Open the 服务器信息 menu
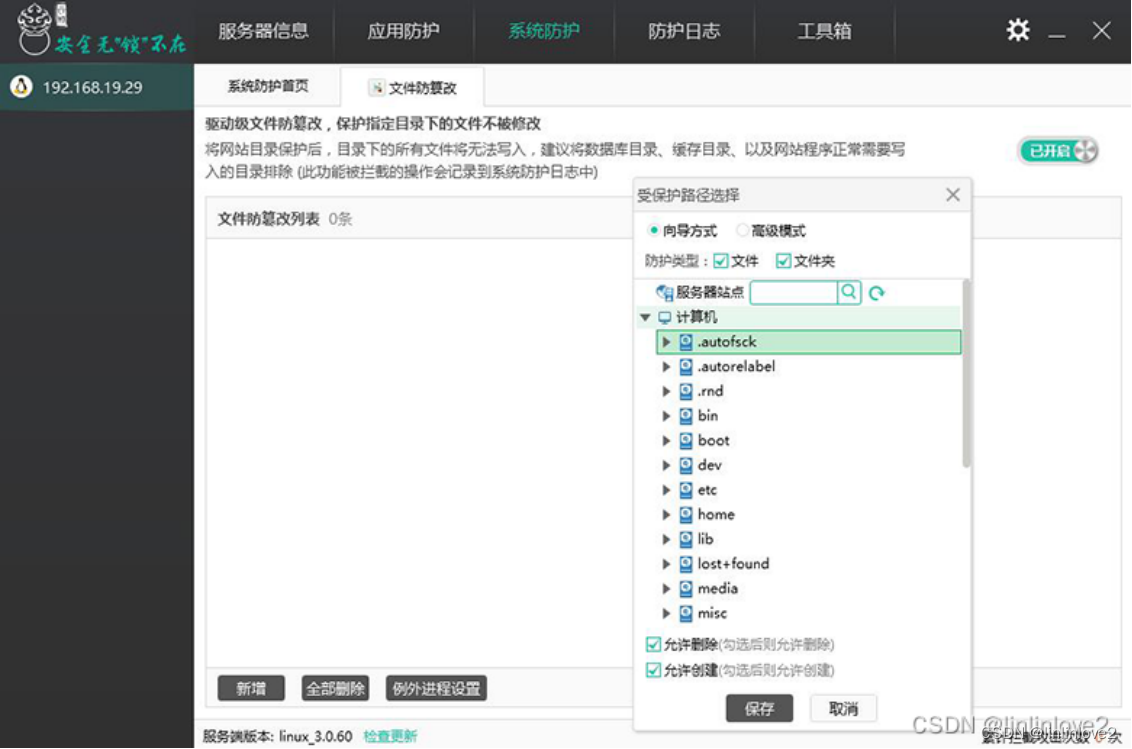The width and height of the screenshot is (1132, 749). (x=264, y=31)
